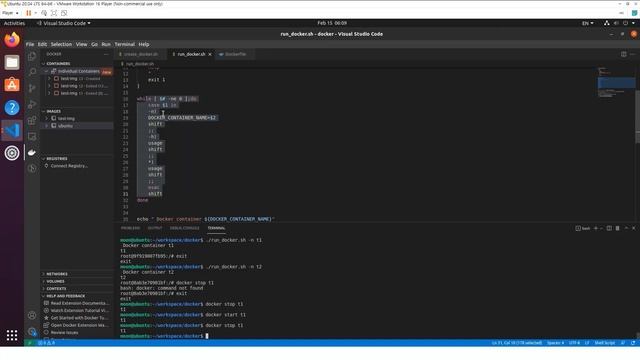
Task: Open the VMware Player dropdown menu
Action: 10,13
